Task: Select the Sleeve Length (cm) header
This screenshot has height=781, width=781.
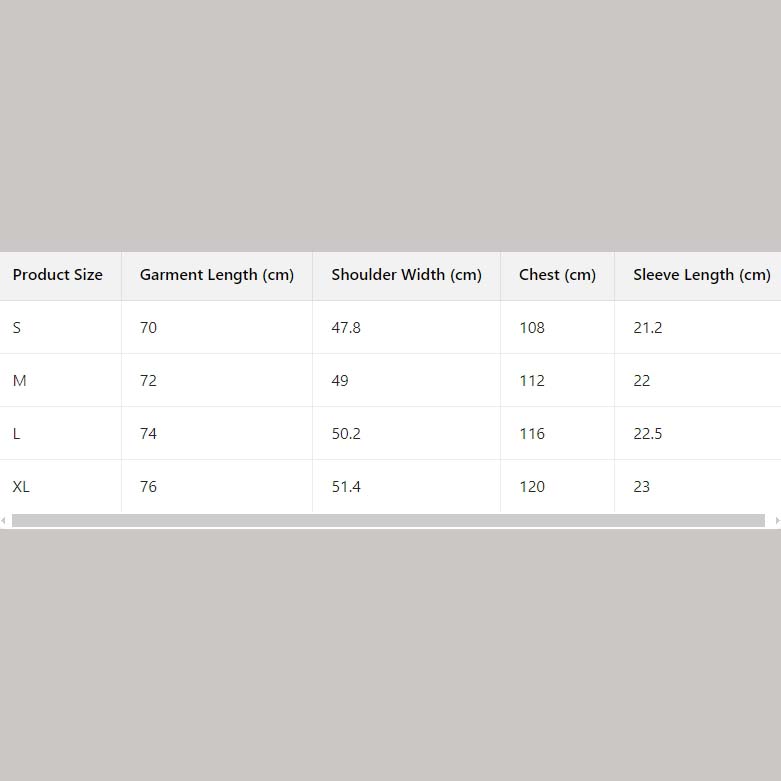Action: (x=701, y=275)
